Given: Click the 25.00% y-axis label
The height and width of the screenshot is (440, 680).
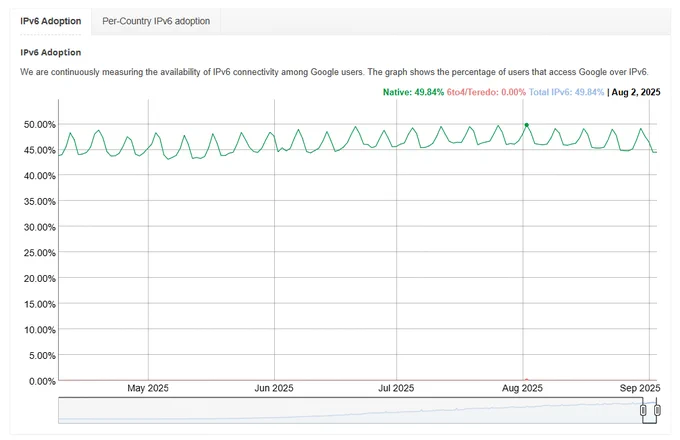Looking at the screenshot, I should coord(39,253).
